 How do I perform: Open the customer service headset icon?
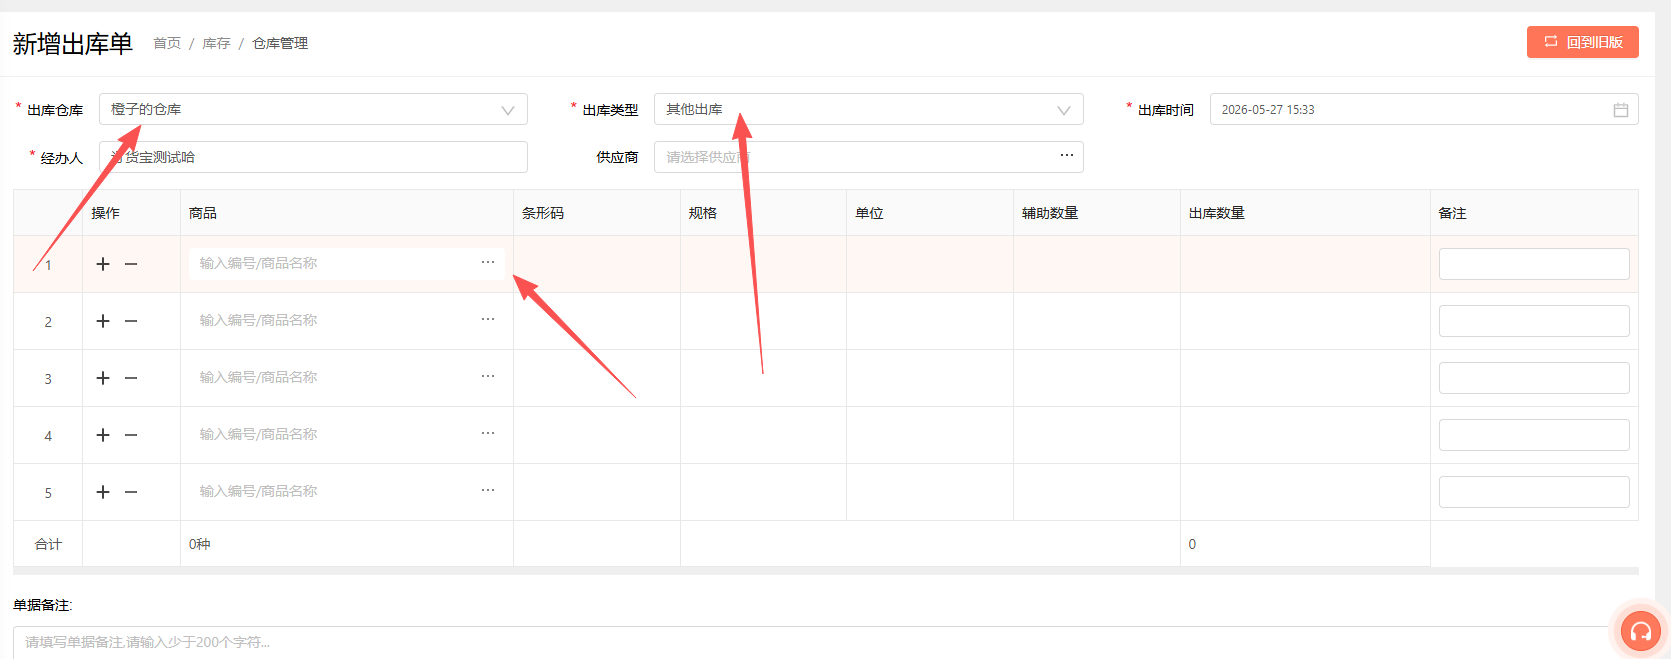[1641, 631]
